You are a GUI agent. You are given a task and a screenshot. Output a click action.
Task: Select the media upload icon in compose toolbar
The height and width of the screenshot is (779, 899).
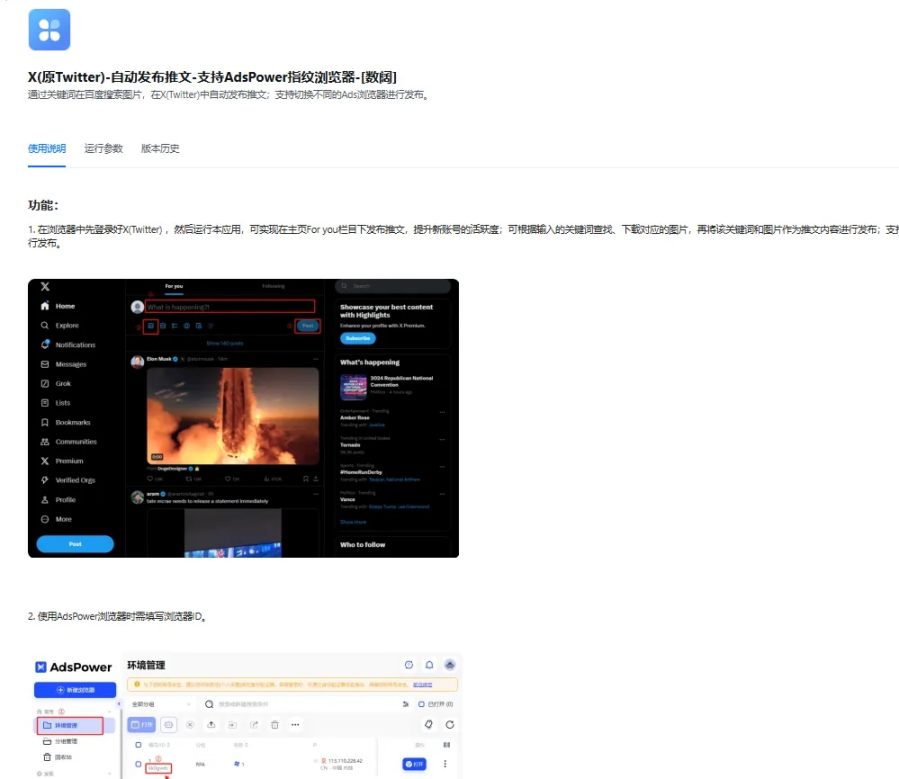153,325
